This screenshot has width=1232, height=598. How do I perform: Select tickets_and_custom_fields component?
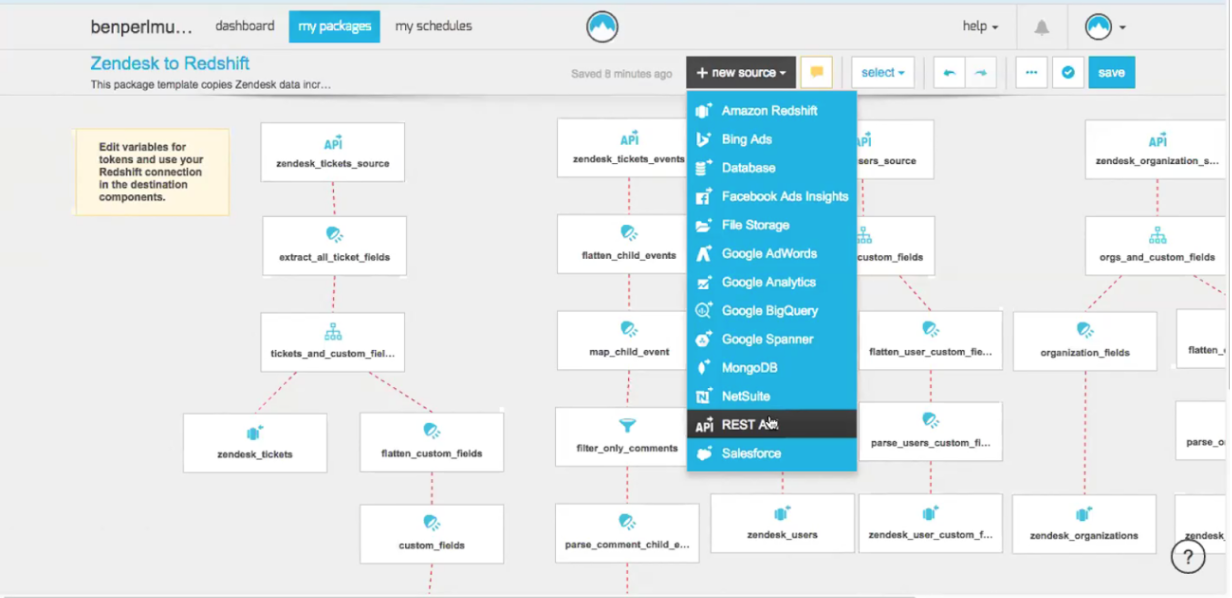coord(333,342)
